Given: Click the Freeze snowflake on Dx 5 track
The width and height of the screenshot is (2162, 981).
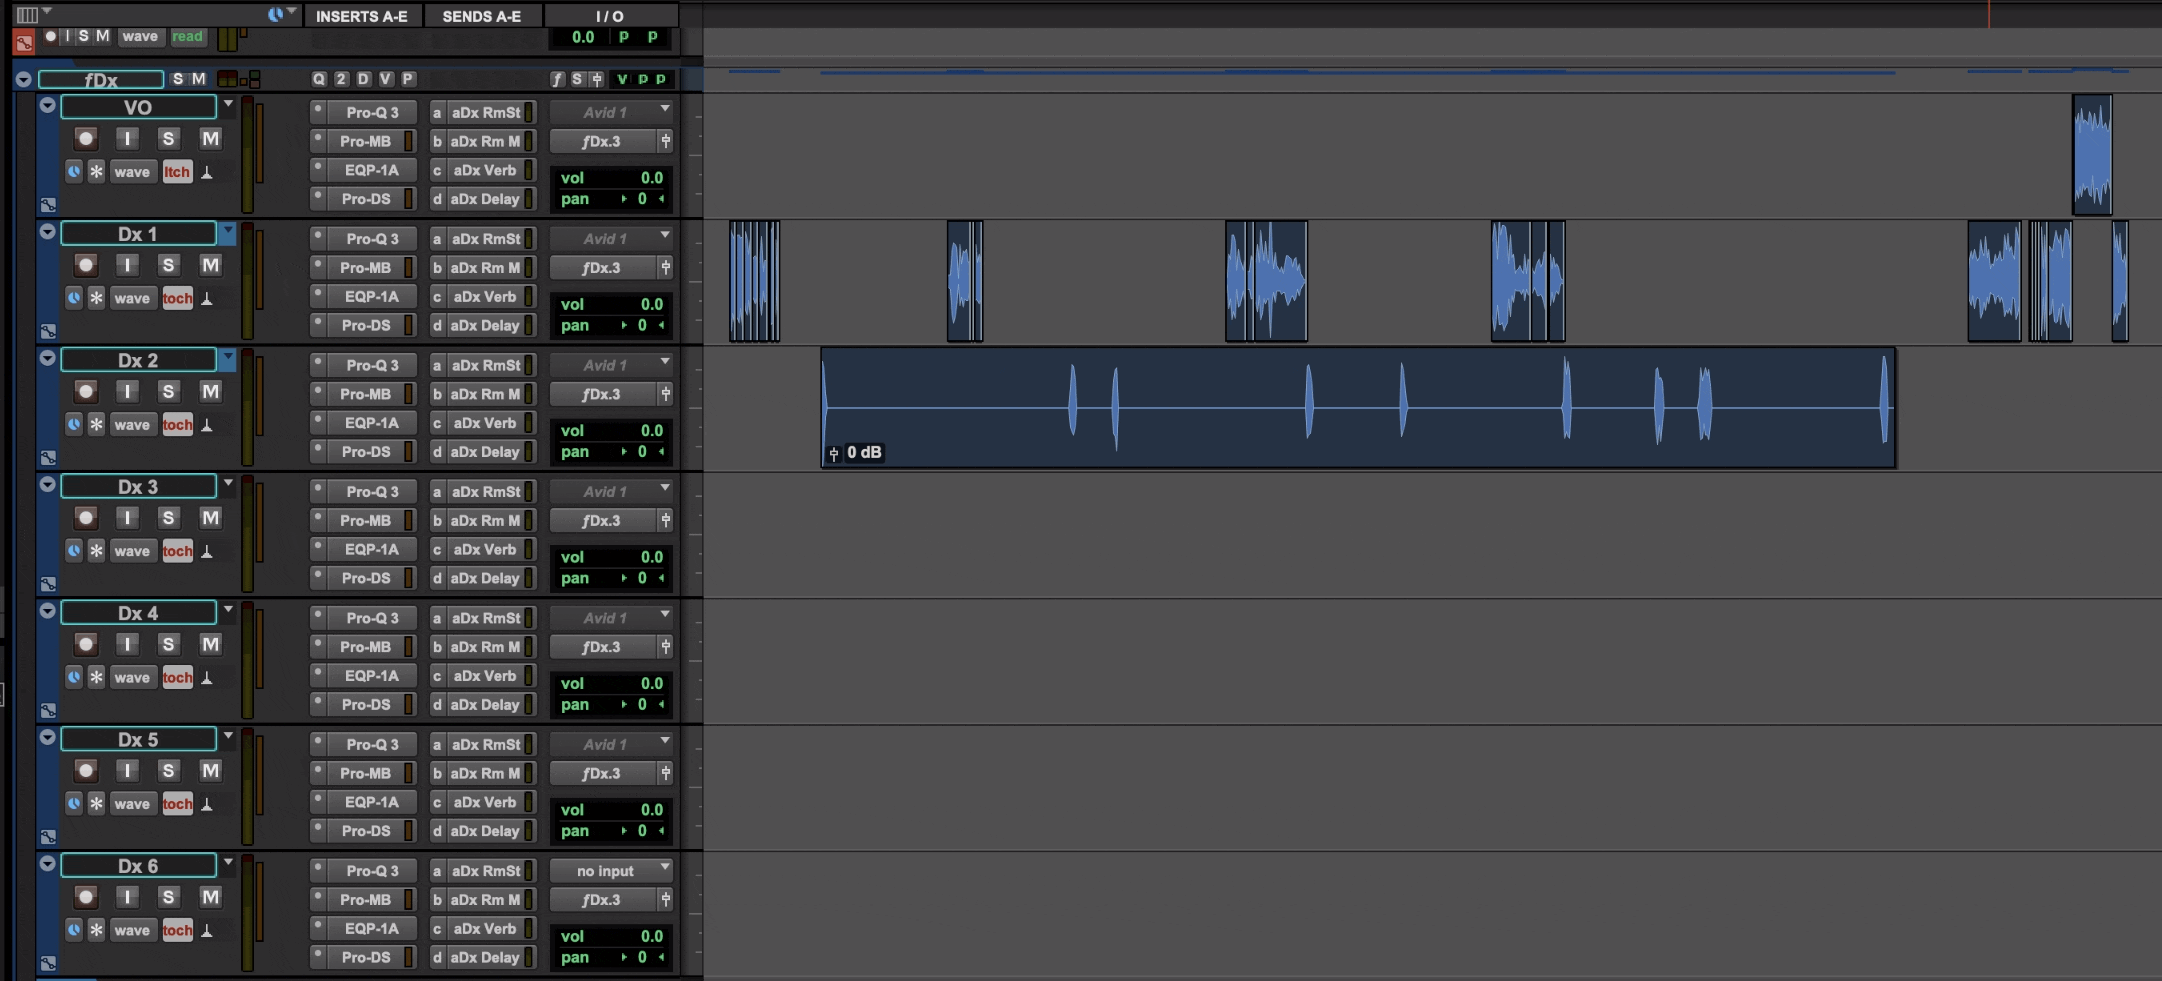Looking at the screenshot, I should (x=96, y=803).
